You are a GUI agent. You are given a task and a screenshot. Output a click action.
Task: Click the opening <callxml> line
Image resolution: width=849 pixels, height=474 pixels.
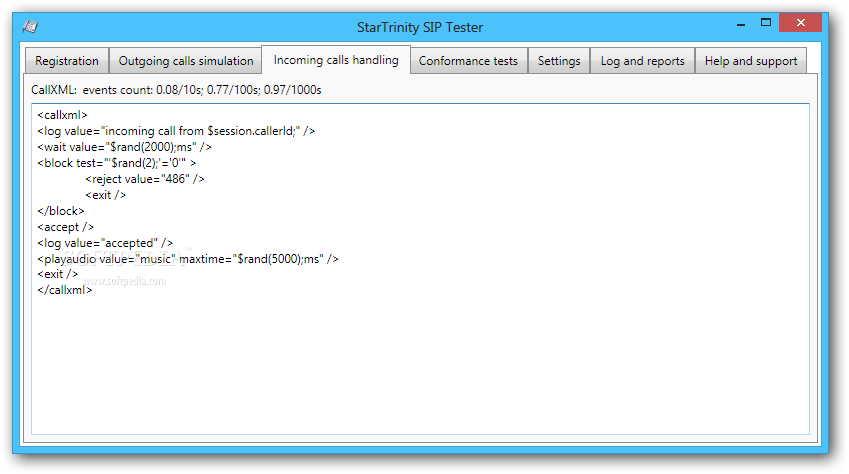coord(62,115)
